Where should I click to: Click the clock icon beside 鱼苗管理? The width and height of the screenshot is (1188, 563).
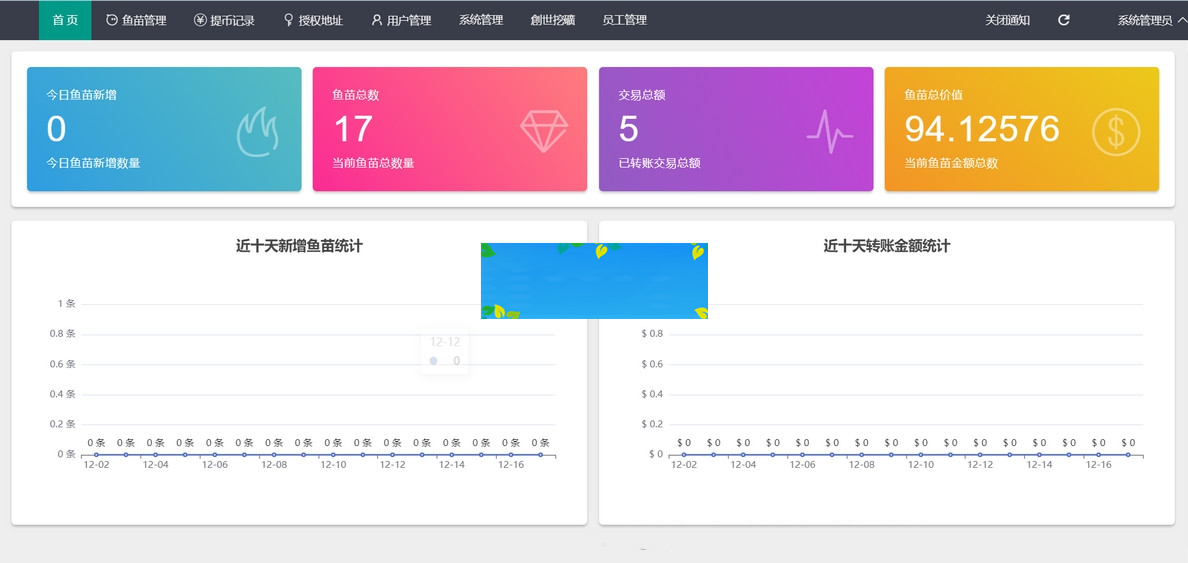click(x=112, y=20)
